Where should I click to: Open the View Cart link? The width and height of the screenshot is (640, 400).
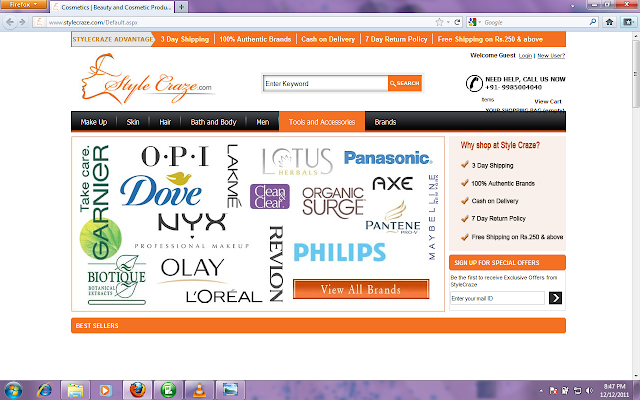click(548, 101)
